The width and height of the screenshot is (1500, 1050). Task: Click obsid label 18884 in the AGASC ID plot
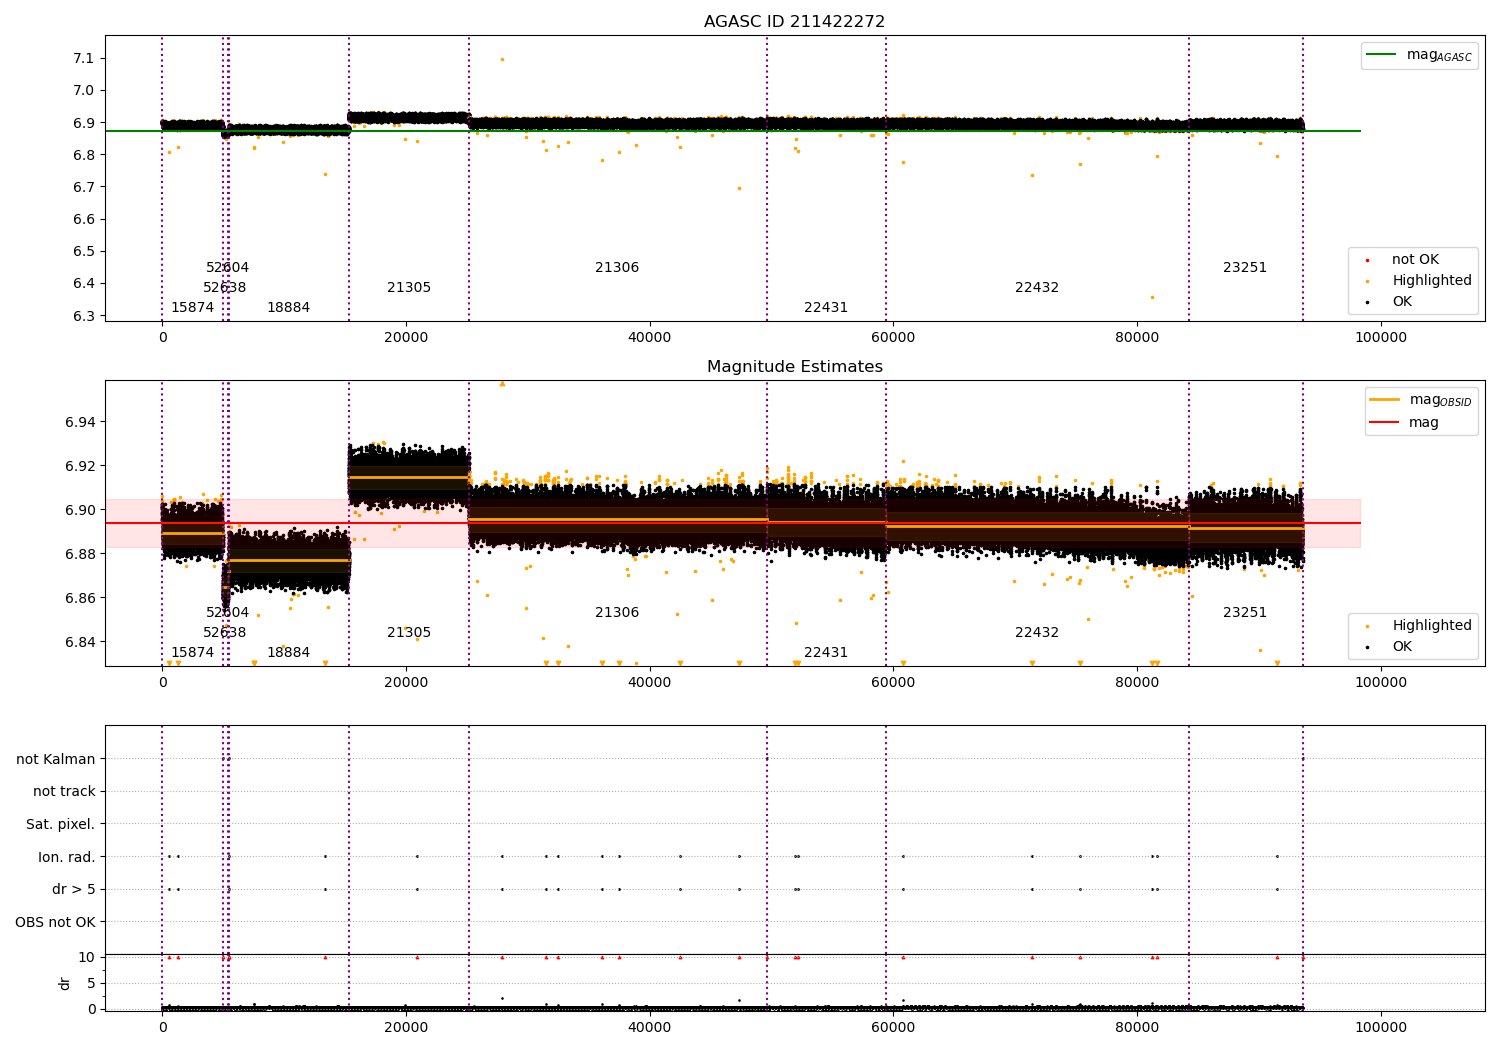pyautogui.click(x=288, y=308)
